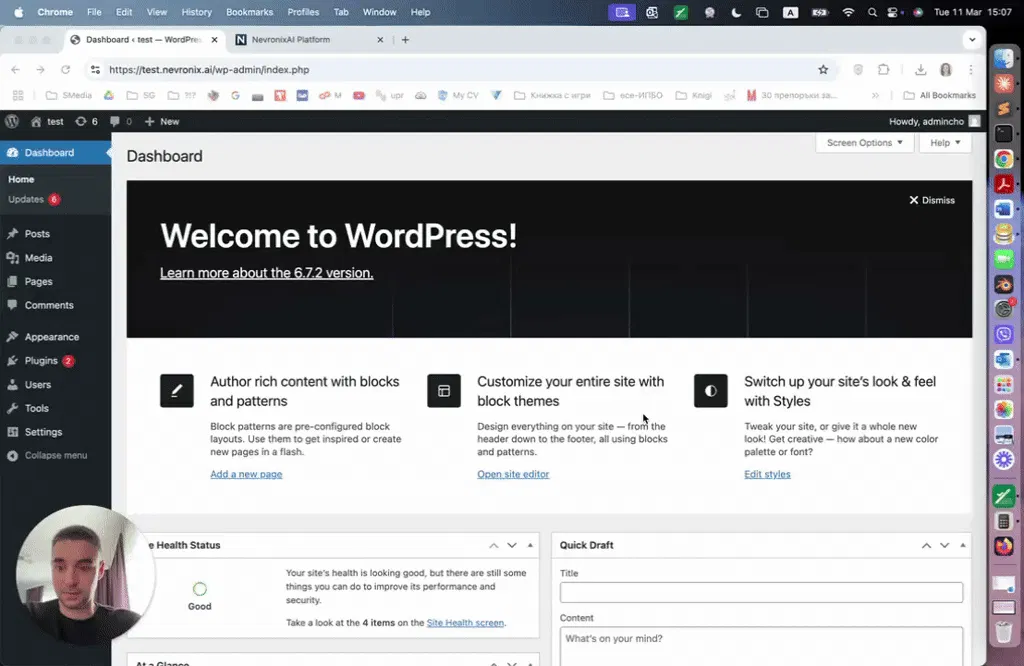1024x666 pixels.
Task: Dismiss the Welcome to WordPress banner
Action: click(932, 200)
